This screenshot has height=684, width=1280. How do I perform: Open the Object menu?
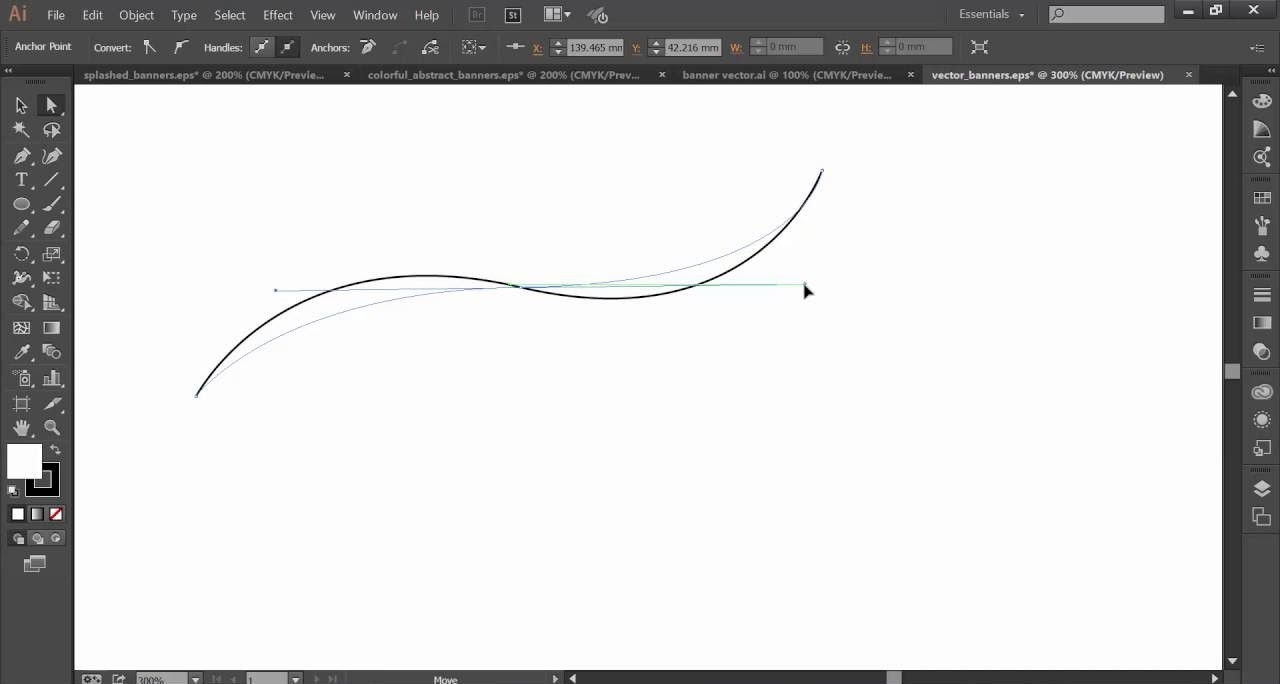136,15
